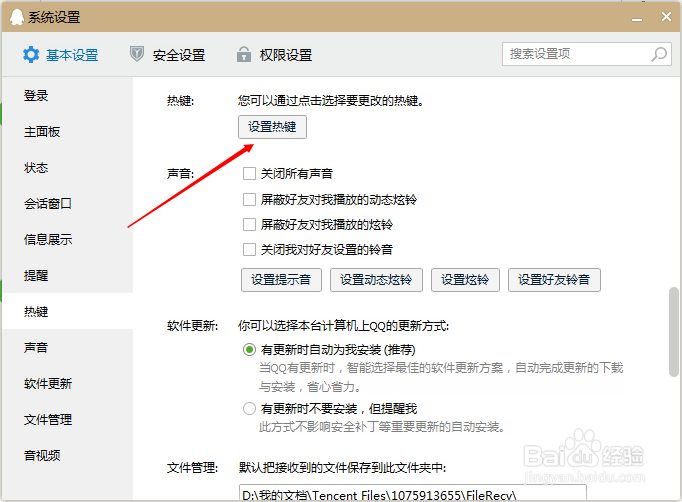Select 声音 in the sidebar
Viewport: 682px width, 502px height.
pyautogui.click(x=67, y=348)
